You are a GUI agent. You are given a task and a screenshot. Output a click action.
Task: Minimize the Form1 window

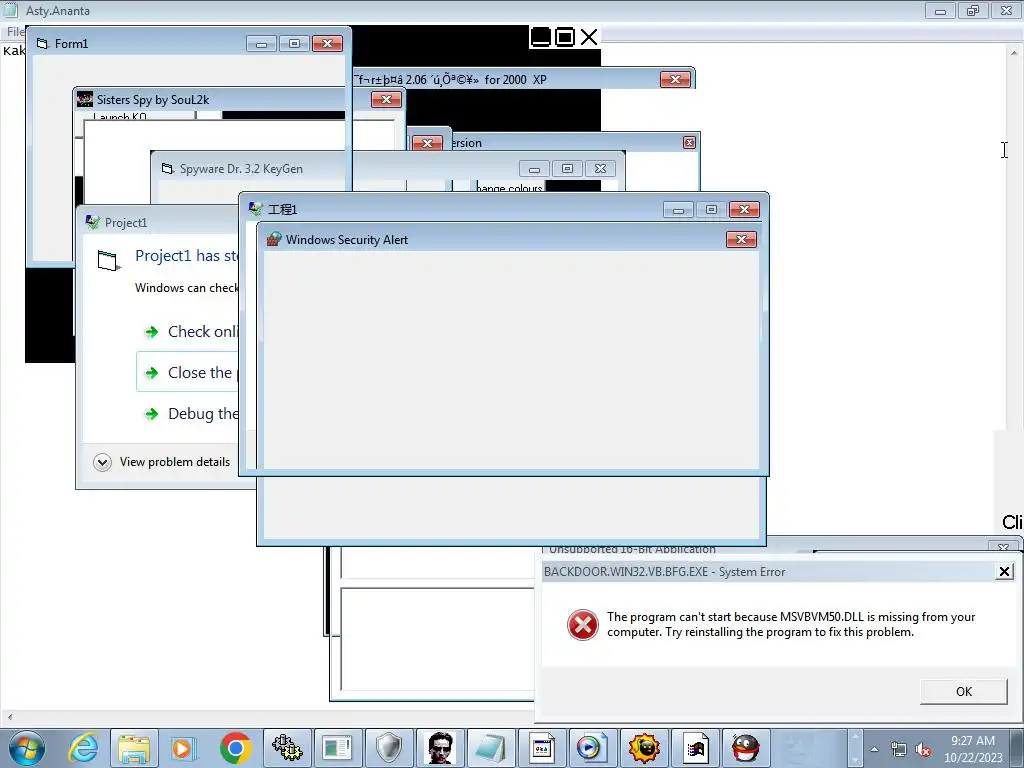click(261, 44)
